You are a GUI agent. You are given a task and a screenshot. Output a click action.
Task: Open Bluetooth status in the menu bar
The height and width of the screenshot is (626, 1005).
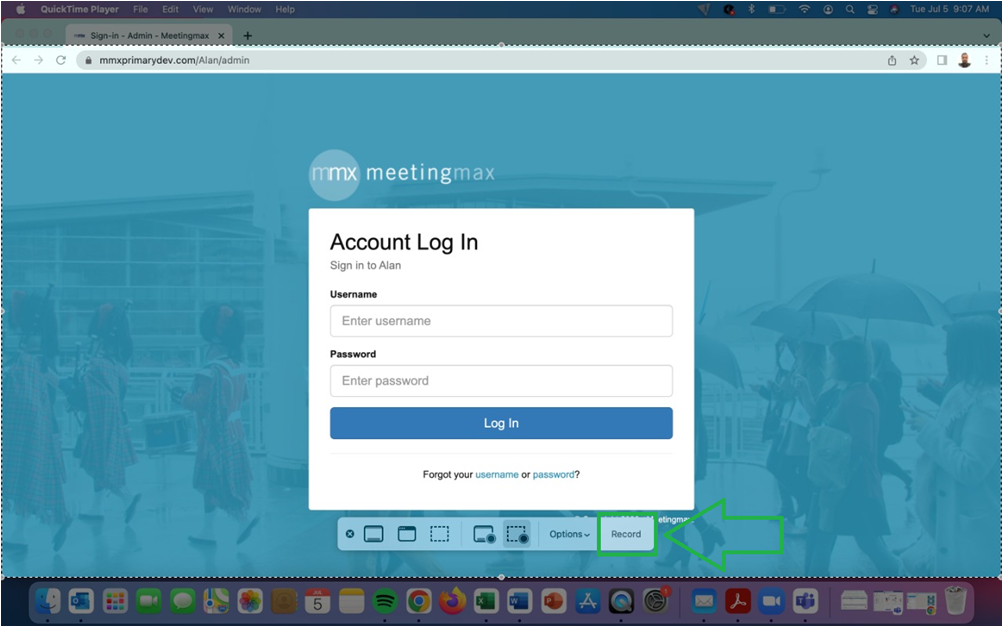point(752,9)
